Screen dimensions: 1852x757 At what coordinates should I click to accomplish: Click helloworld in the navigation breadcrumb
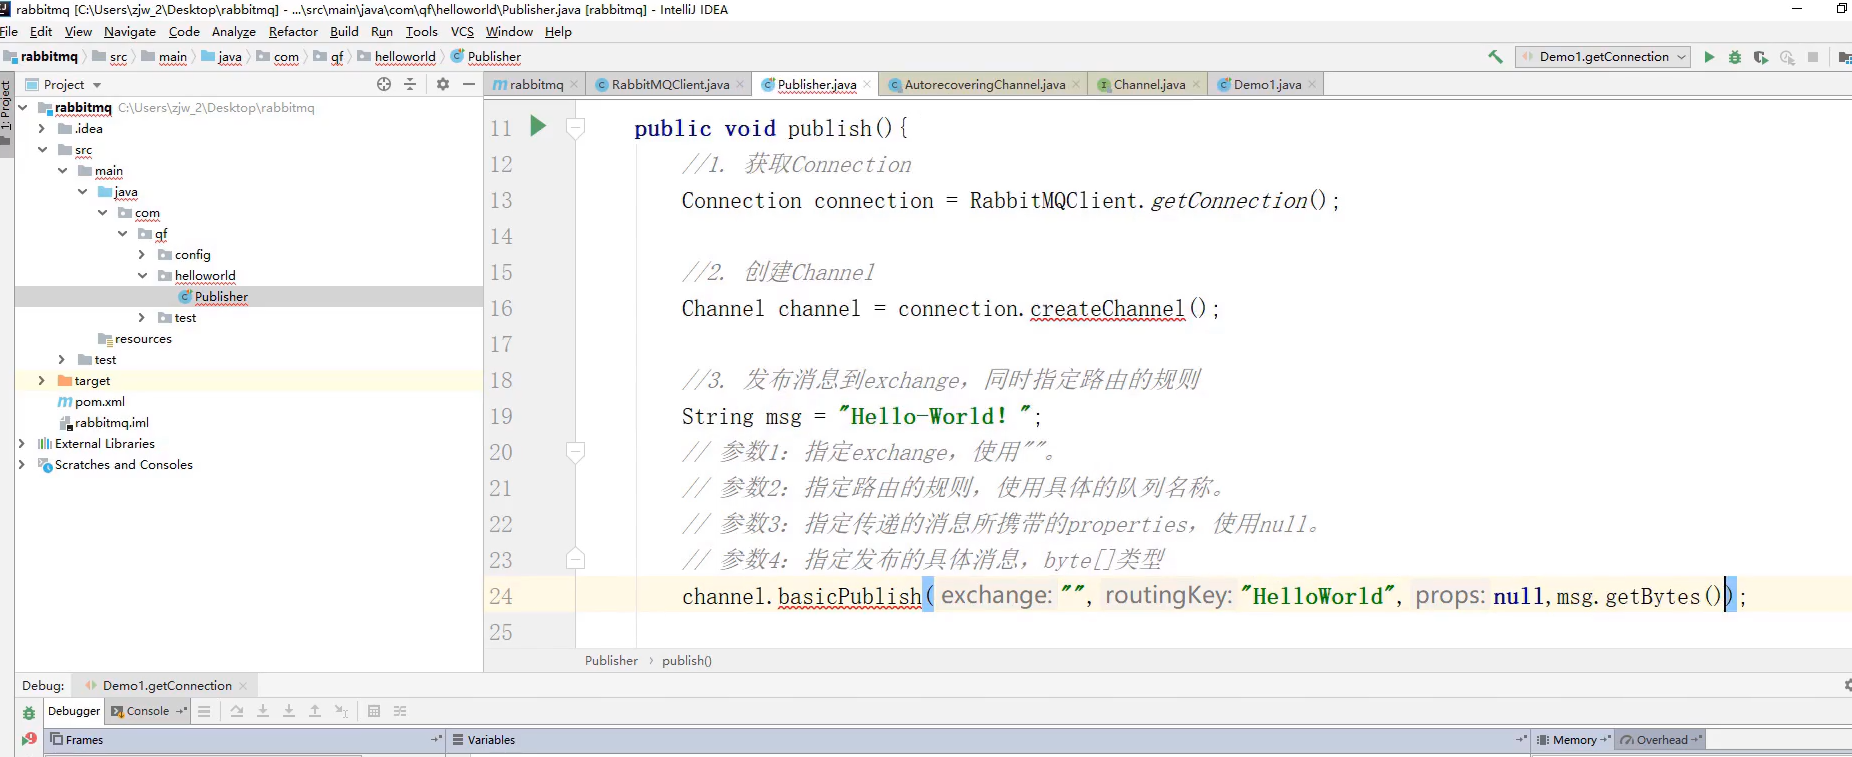[x=404, y=57]
